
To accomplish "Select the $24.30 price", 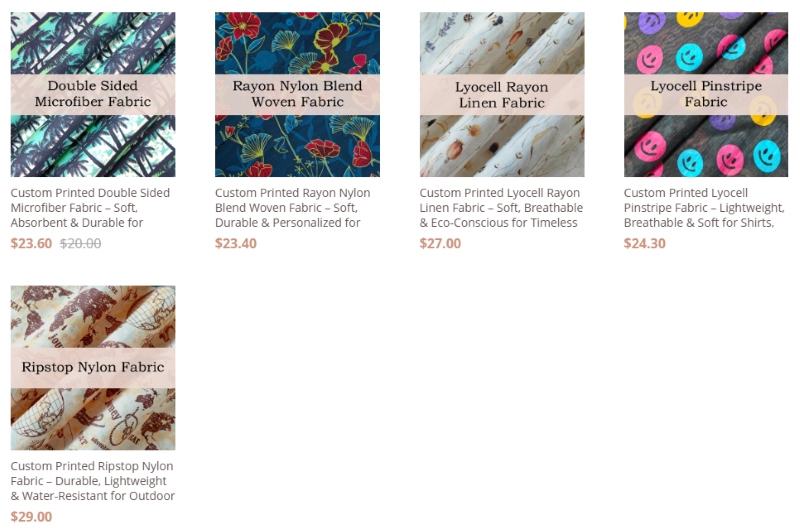I will click(644, 243).
